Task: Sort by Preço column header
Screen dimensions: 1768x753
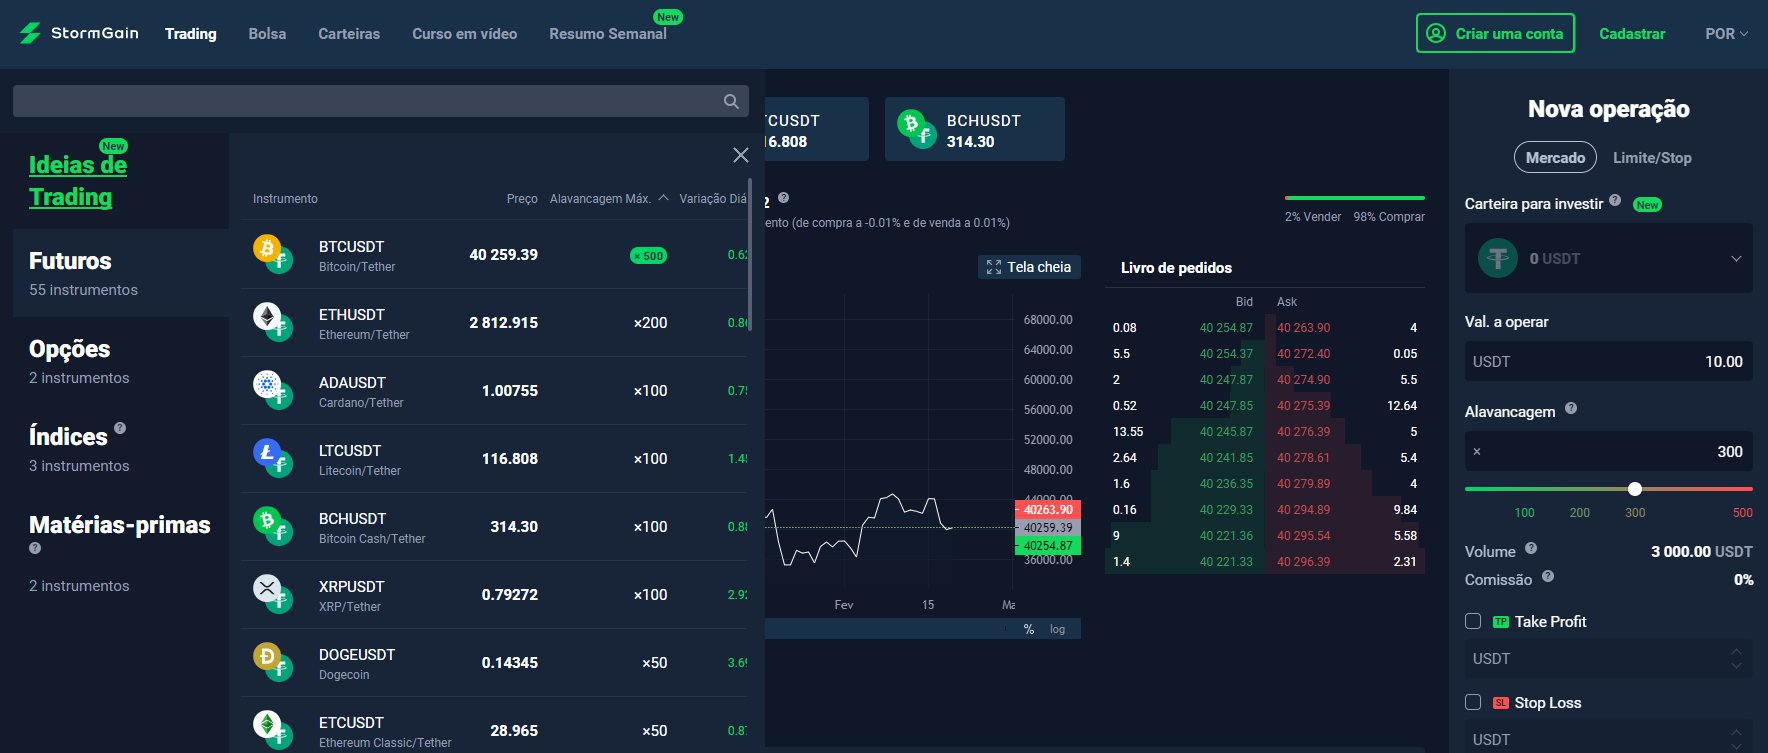Action: (522, 199)
